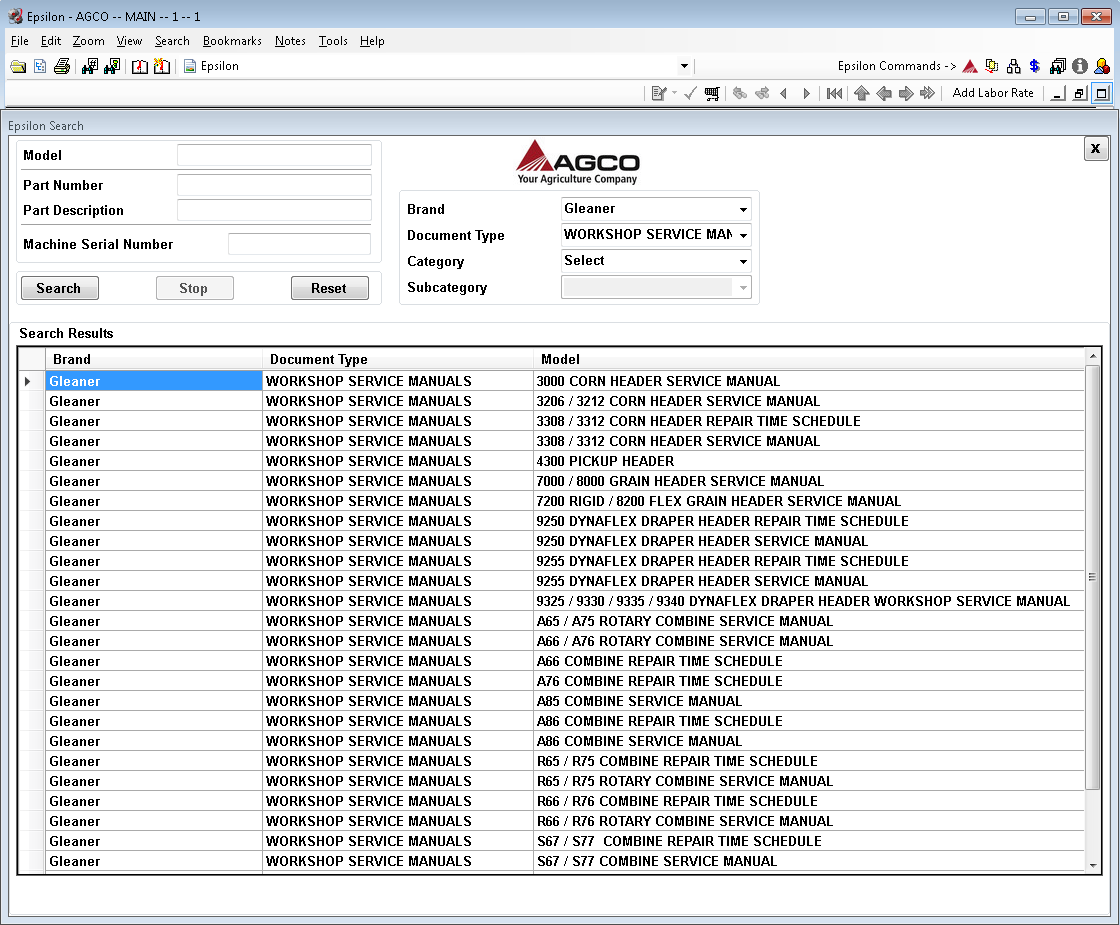Click into the Part Number input field
This screenshot has height=925, width=1120.
pyautogui.click(x=274, y=186)
